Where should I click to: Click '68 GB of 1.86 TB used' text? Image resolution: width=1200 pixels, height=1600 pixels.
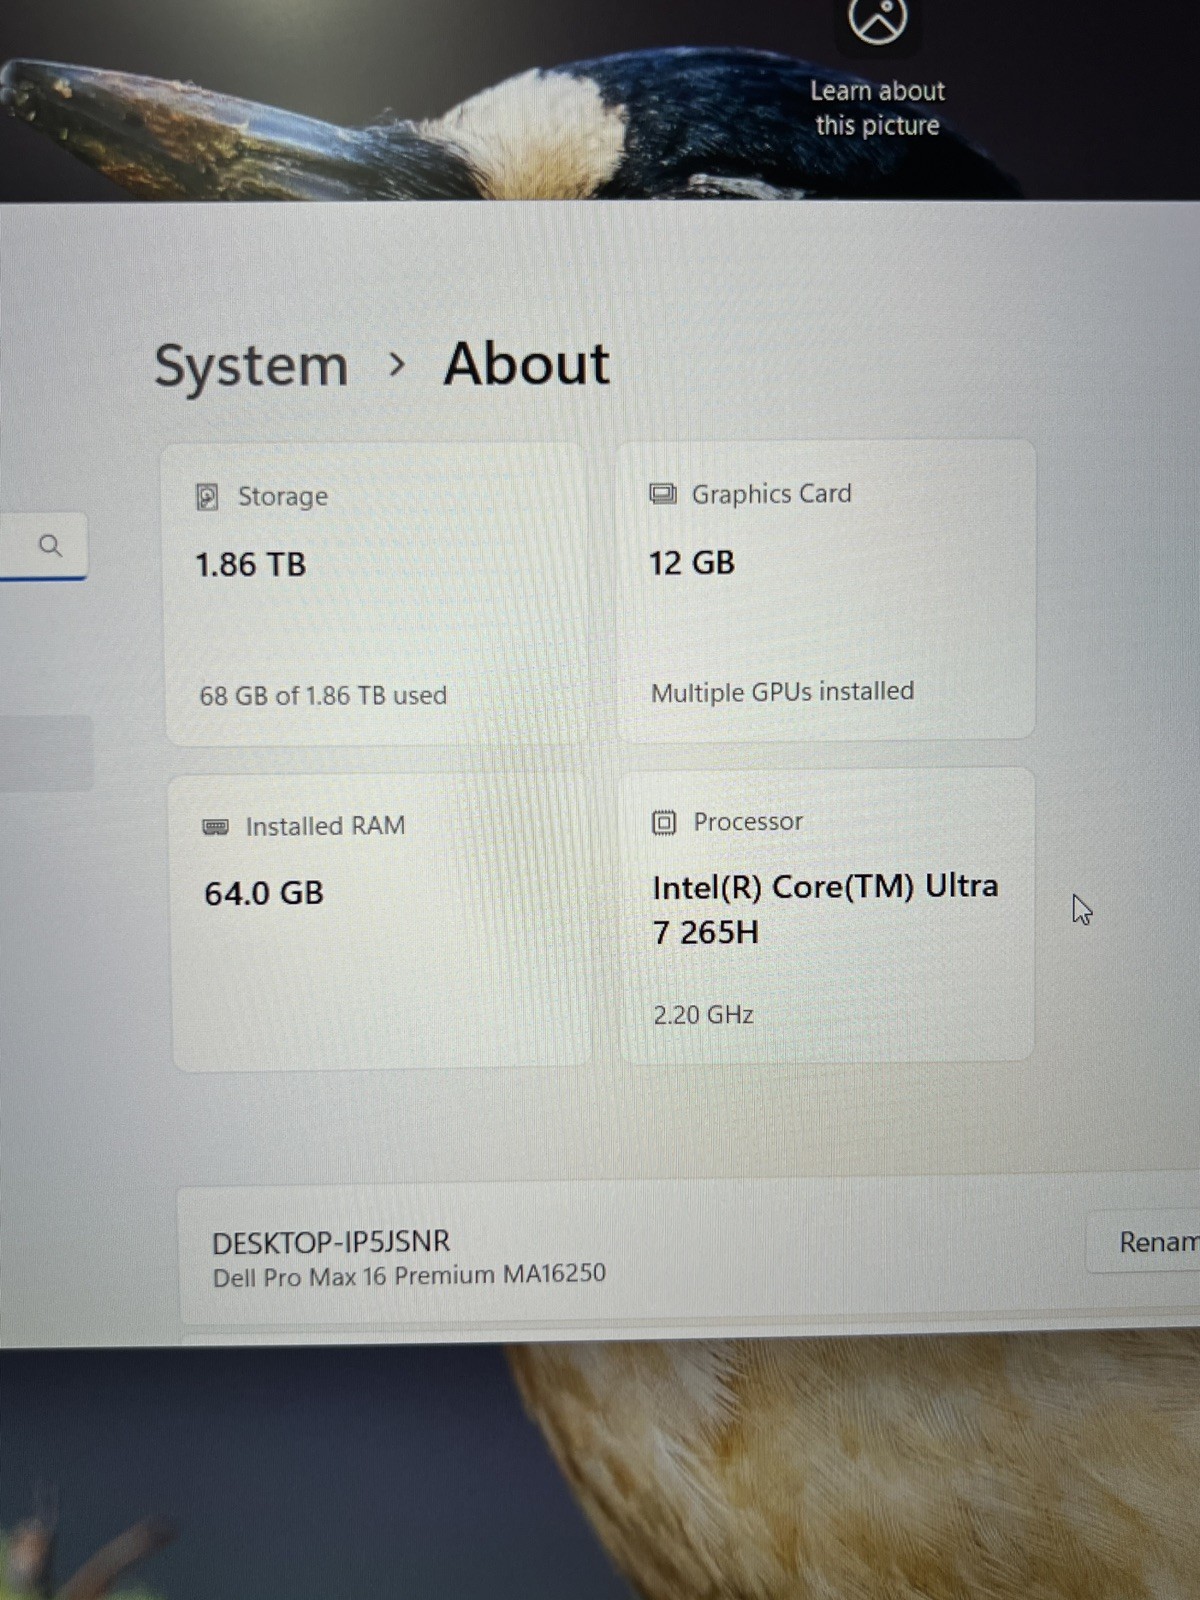click(323, 695)
